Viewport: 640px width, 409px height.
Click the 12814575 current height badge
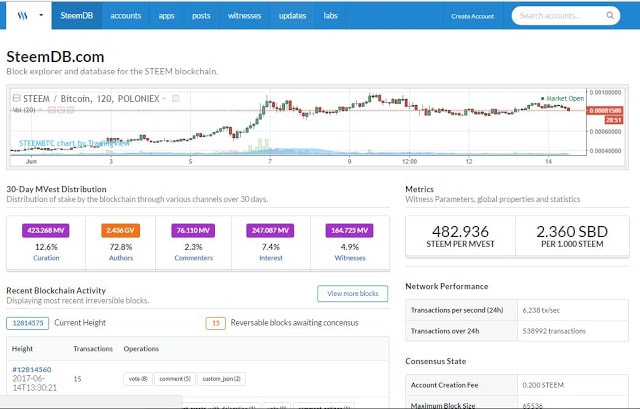[x=27, y=323]
